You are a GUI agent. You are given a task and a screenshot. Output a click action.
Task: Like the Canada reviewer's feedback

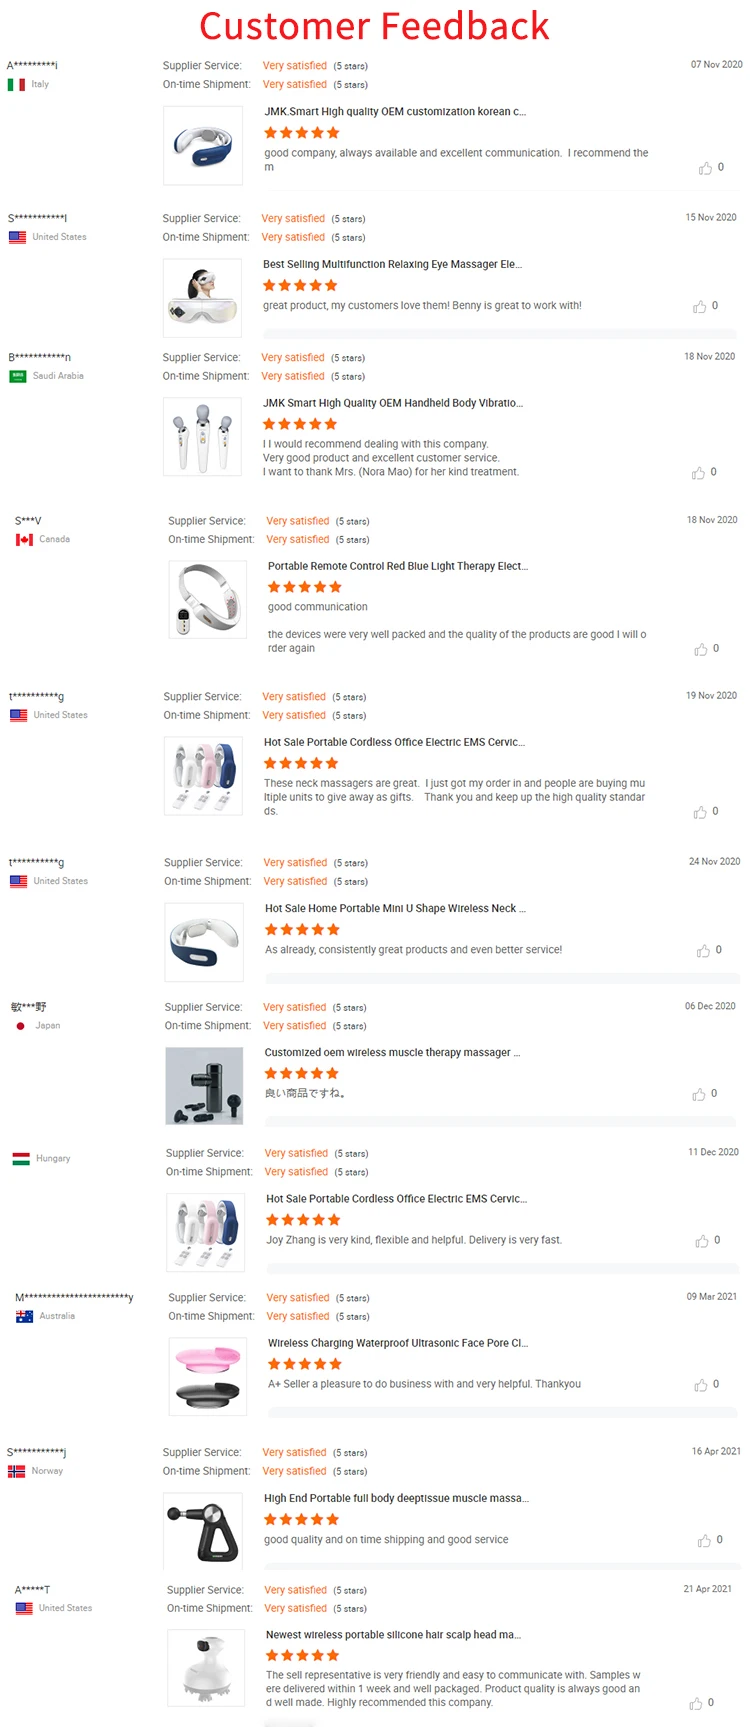point(700,650)
